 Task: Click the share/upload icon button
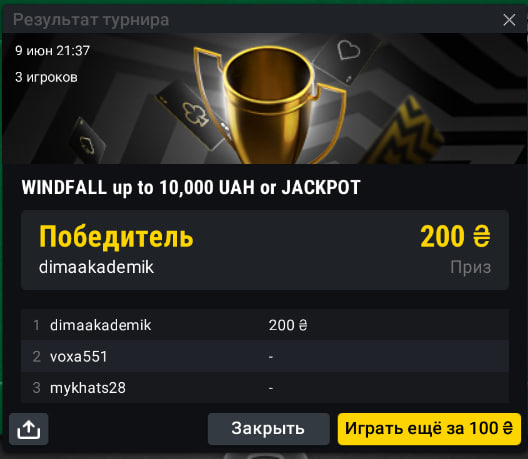(x=29, y=429)
